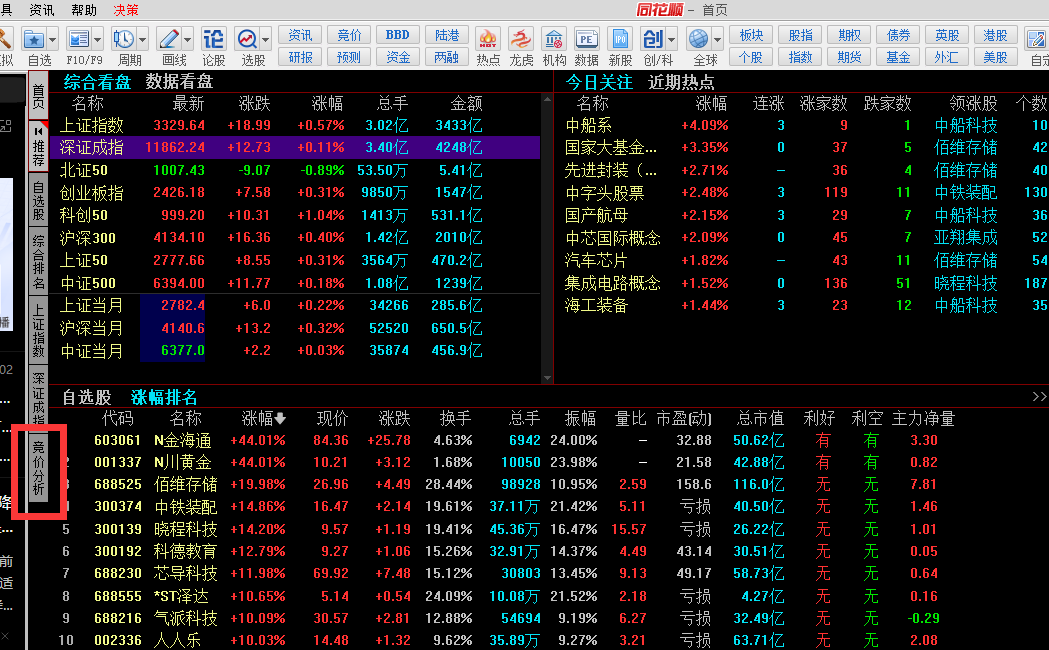
Task: Sort by the 涨幅 column arrow in ranking table
Action: click(x=280, y=419)
